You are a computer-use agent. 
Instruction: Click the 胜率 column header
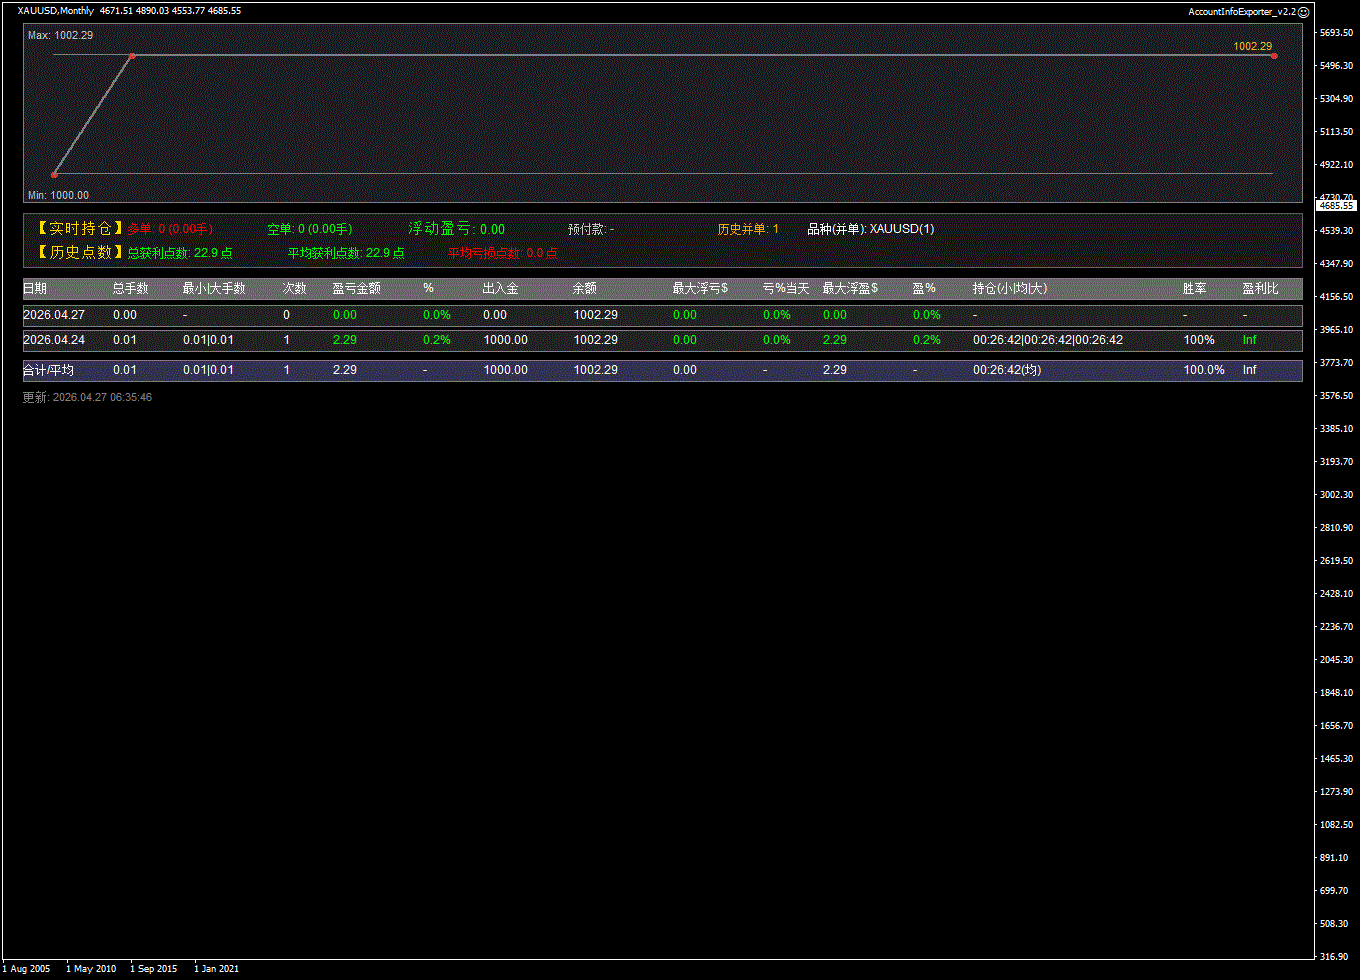(x=1194, y=289)
